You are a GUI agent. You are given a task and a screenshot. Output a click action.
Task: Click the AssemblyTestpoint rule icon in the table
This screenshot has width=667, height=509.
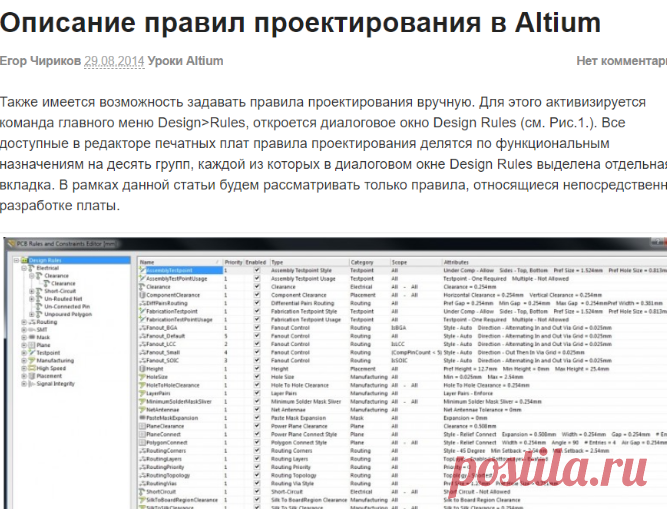(143, 270)
